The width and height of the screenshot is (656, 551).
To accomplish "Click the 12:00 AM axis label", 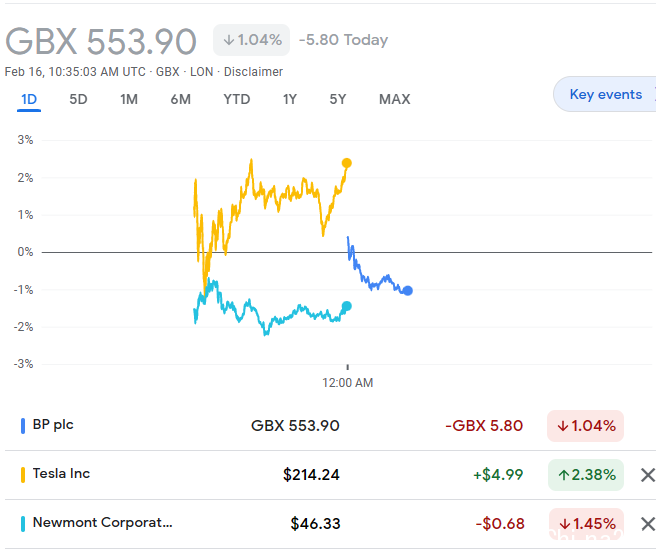I will click(x=348, y=383).
